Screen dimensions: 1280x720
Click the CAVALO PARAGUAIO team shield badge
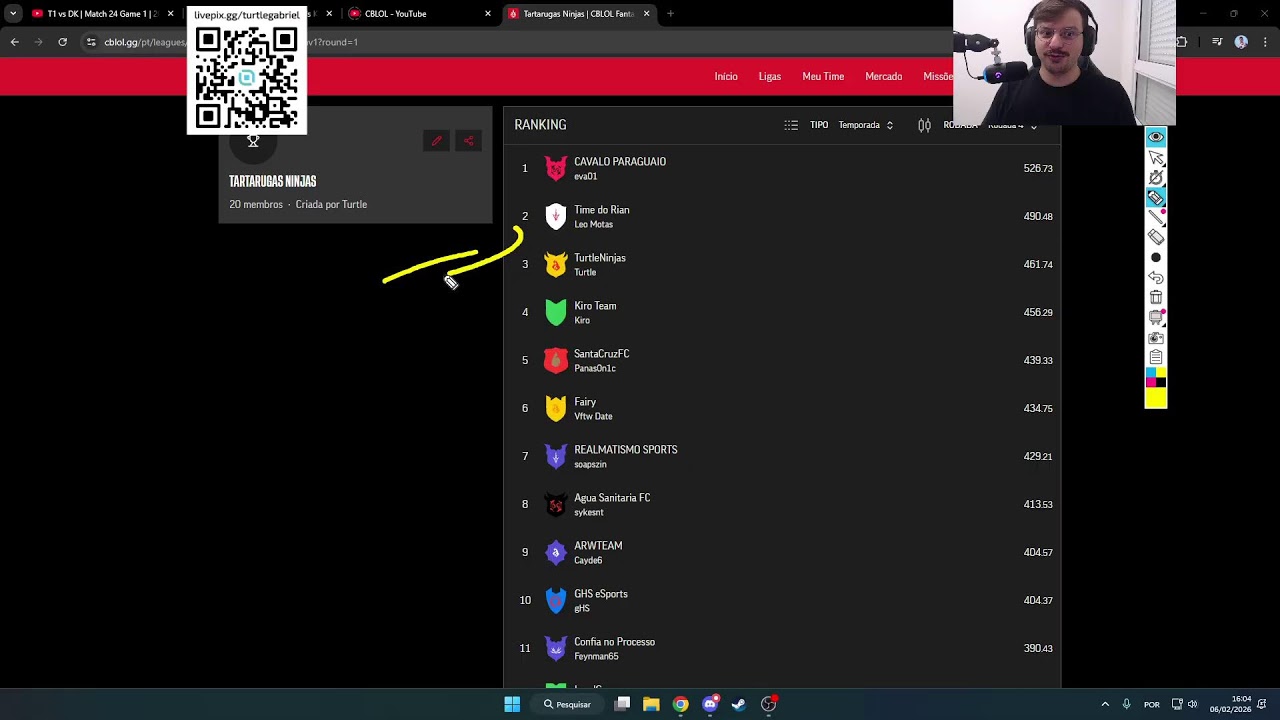pos(555,168)
